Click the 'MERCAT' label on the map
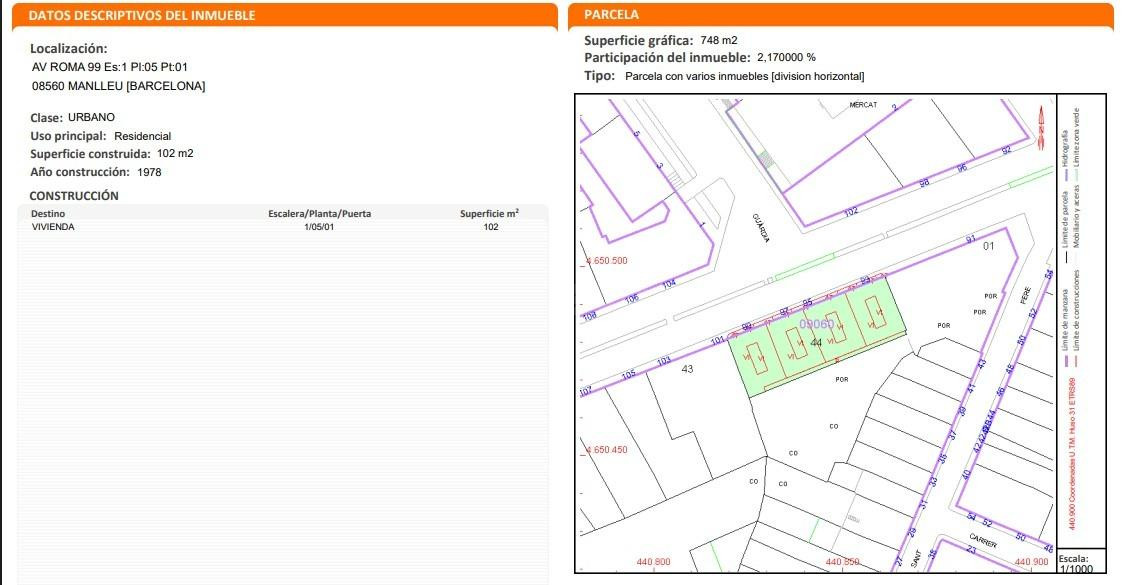The image size is (1124, 585). [863, 105]
